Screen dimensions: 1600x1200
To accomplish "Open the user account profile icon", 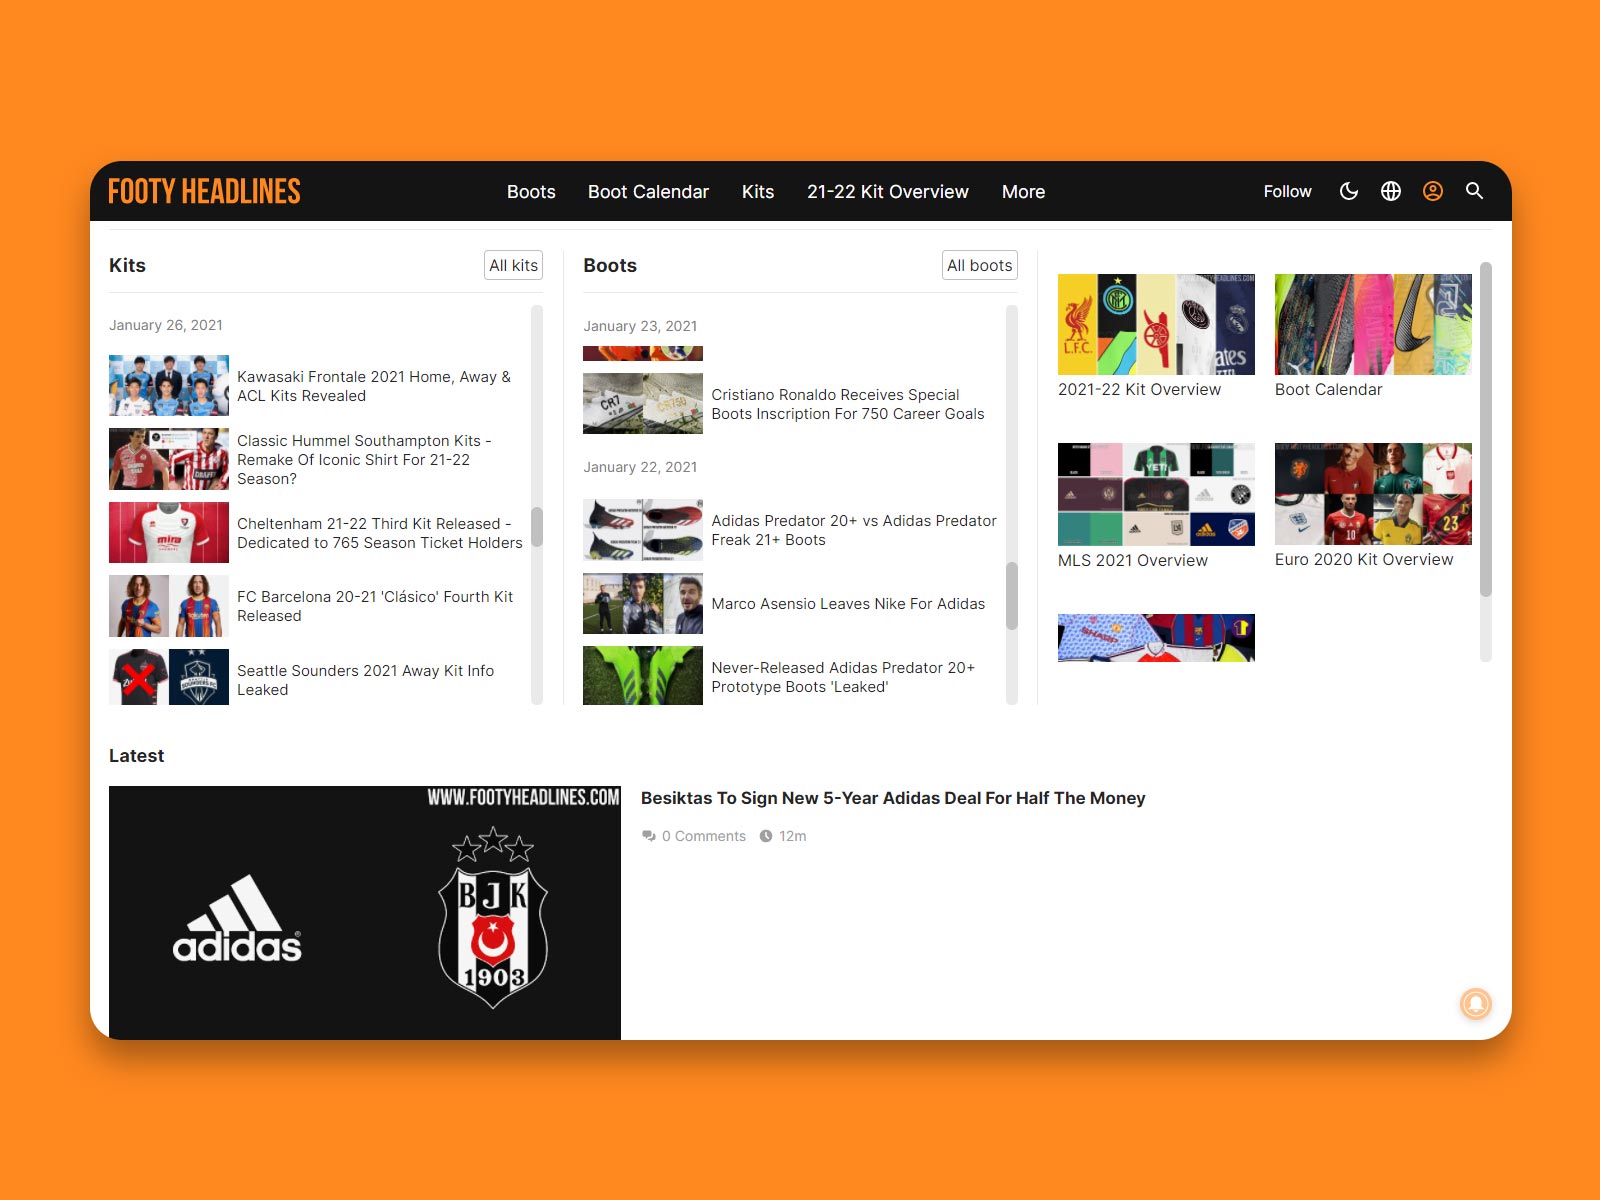I will tap(1433, 191).
